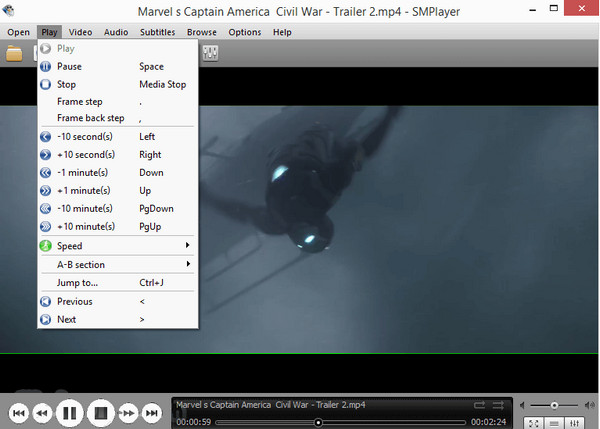Maximize the SMPlayer window
Viewport: 600px width, 429px height.
[553, 8]
